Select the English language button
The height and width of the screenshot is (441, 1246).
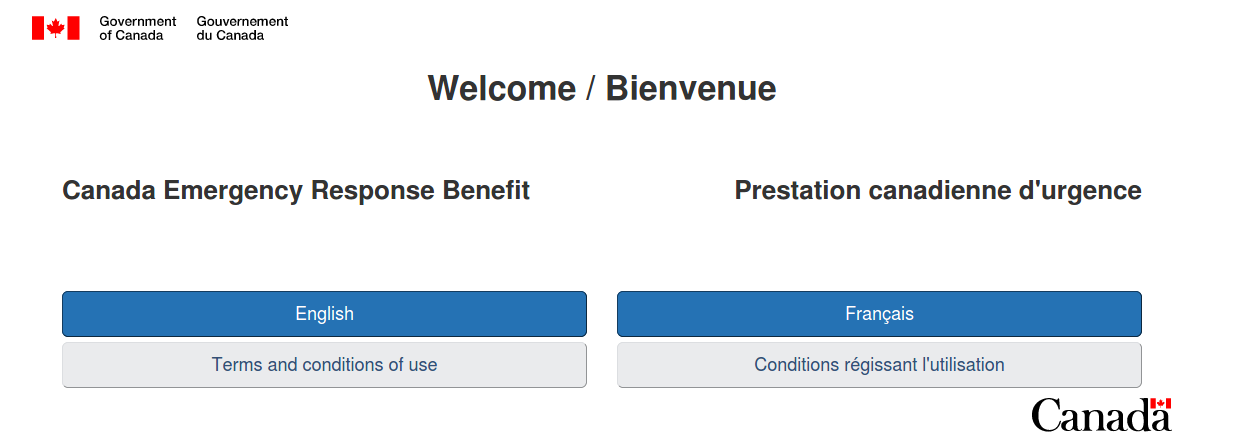pos(324,314)
